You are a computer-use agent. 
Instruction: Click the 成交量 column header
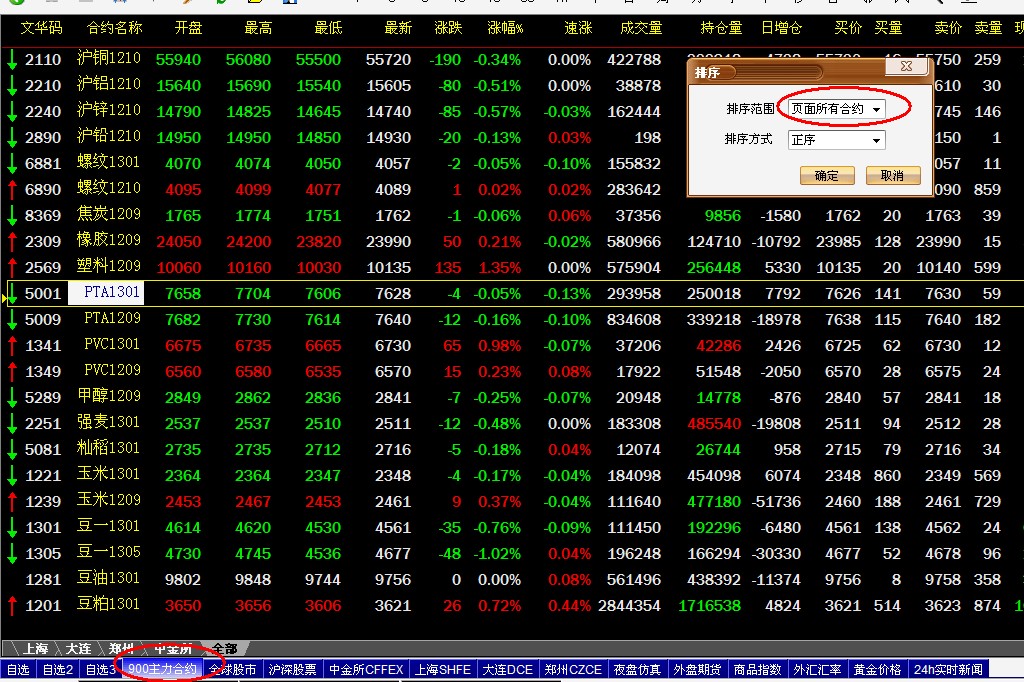[641, 28]
